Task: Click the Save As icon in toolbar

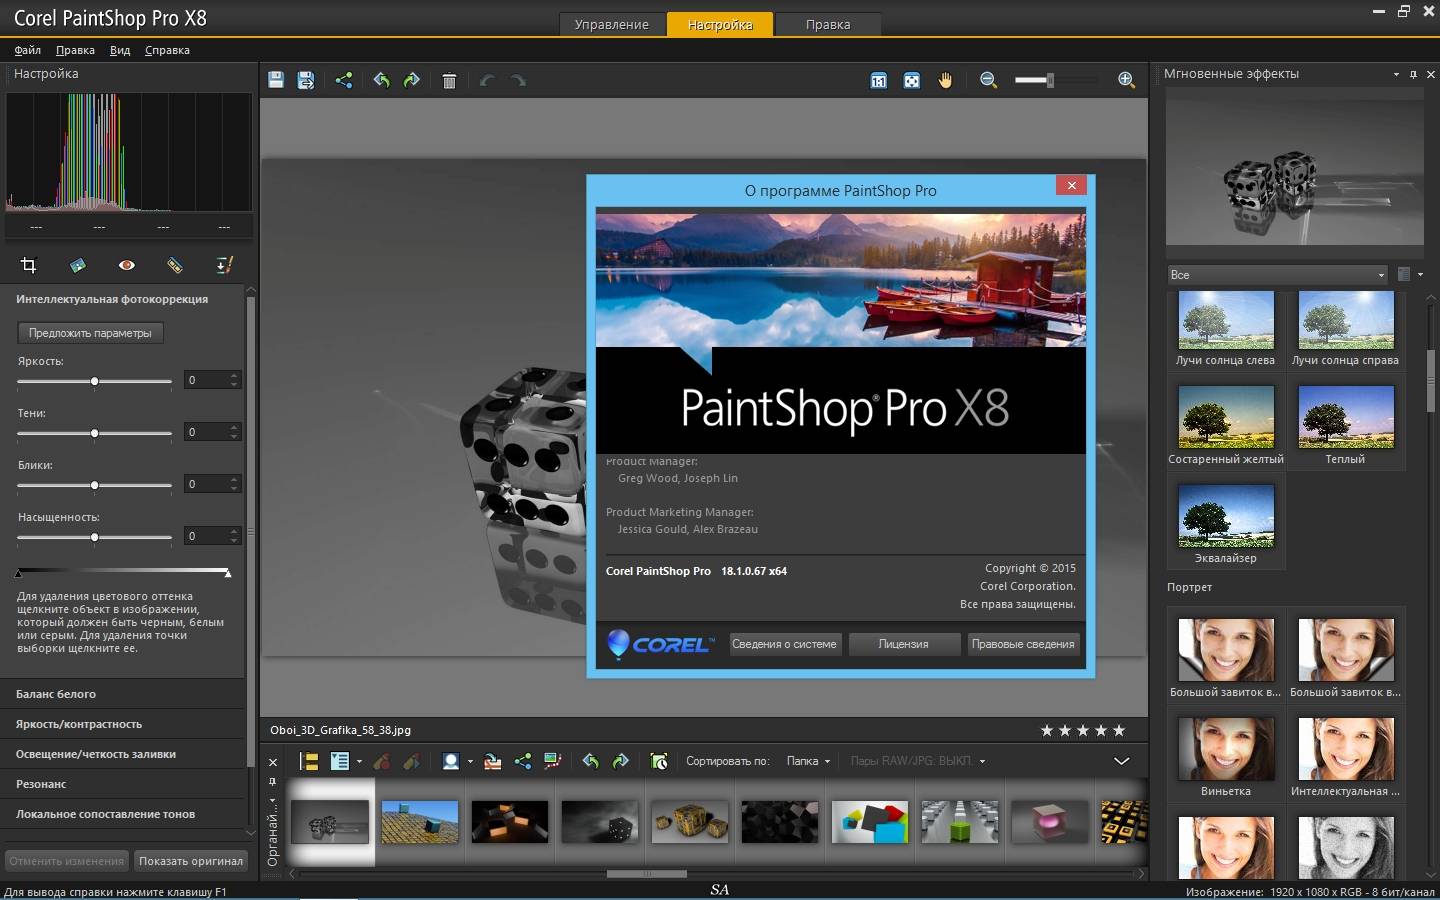Action: click(306, 80)
